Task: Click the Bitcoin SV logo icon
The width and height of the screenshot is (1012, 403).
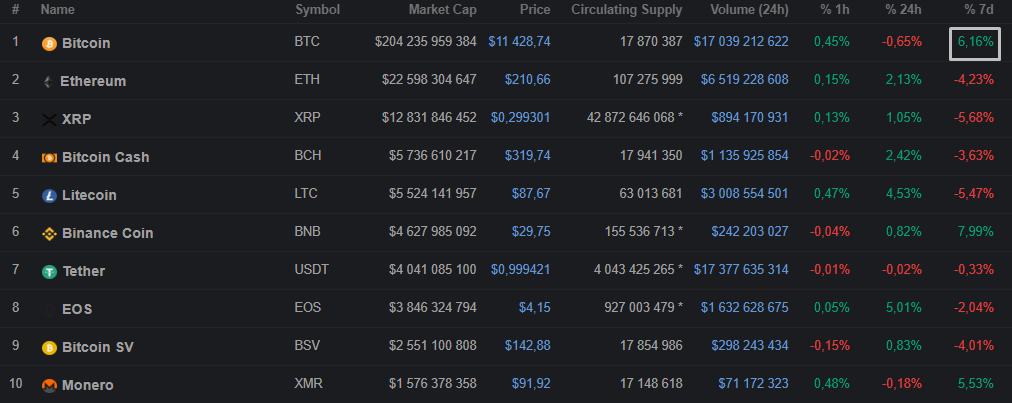Action: 49,348
